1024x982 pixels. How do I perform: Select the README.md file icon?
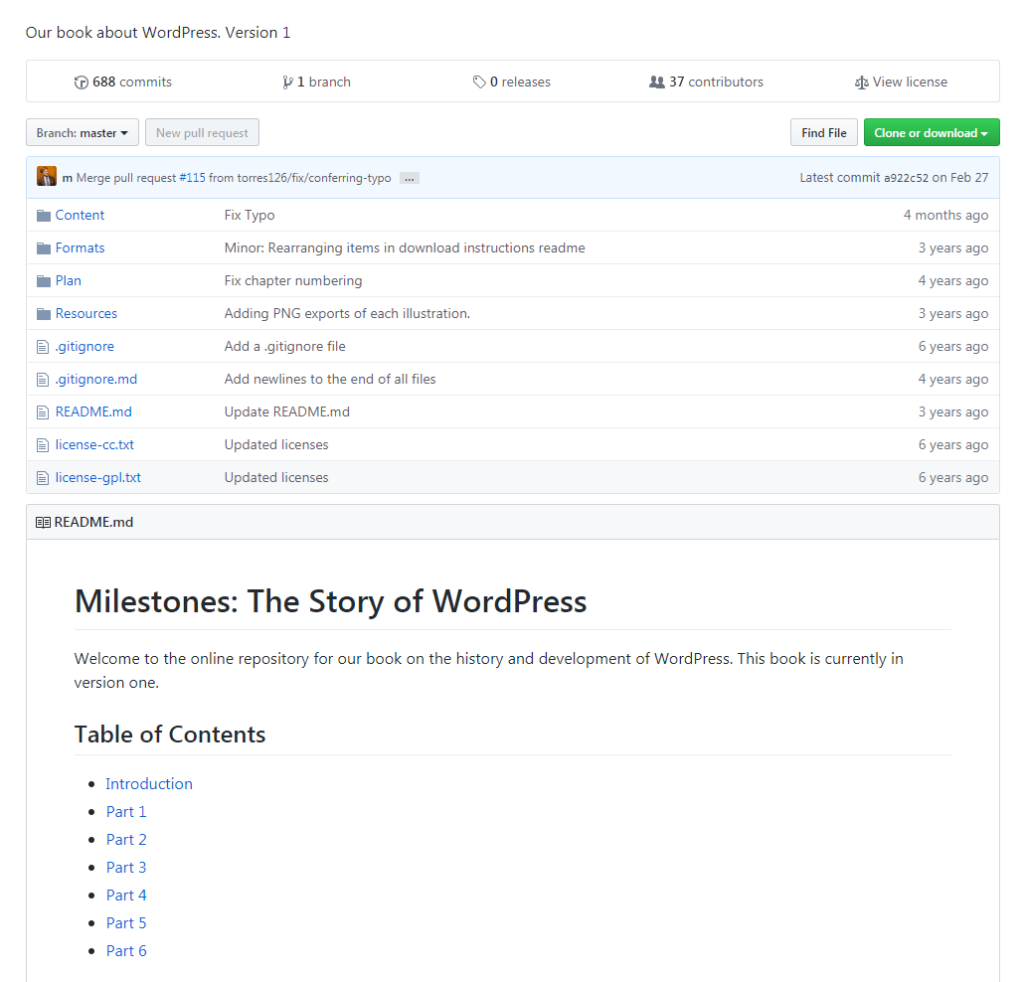click(x=41, y=411)
